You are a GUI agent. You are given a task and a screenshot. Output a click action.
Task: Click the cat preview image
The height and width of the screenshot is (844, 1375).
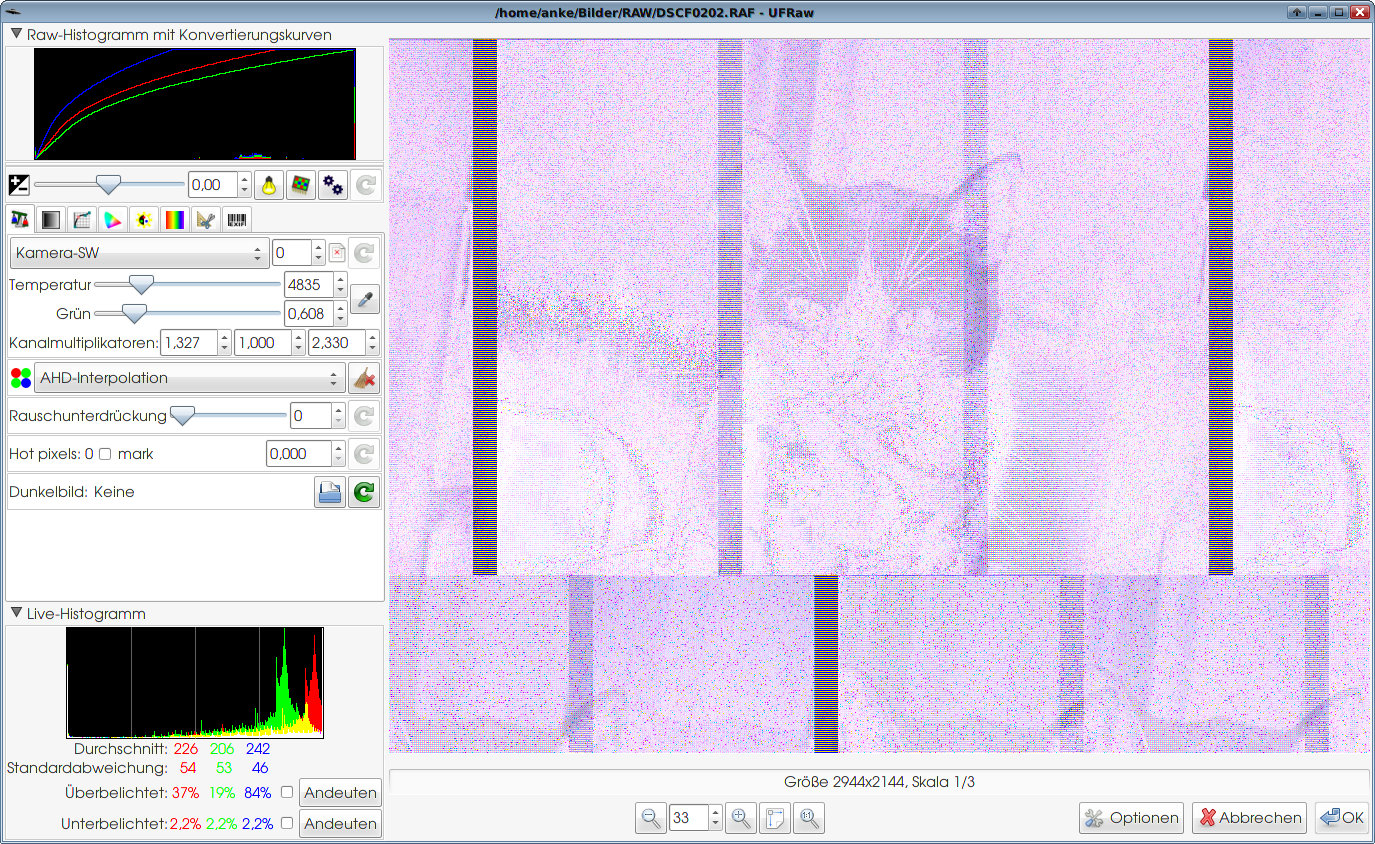(x=878, y=396)
